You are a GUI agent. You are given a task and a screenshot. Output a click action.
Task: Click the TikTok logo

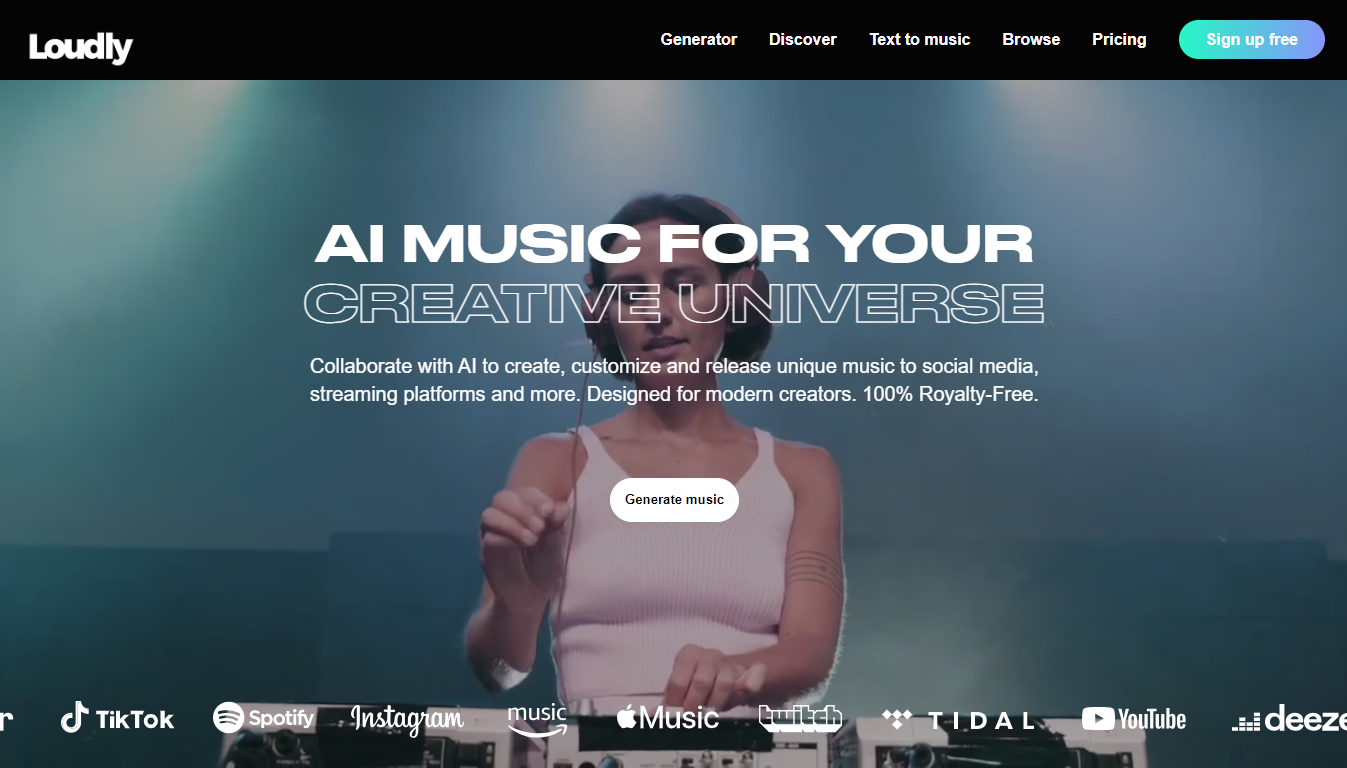117,718
